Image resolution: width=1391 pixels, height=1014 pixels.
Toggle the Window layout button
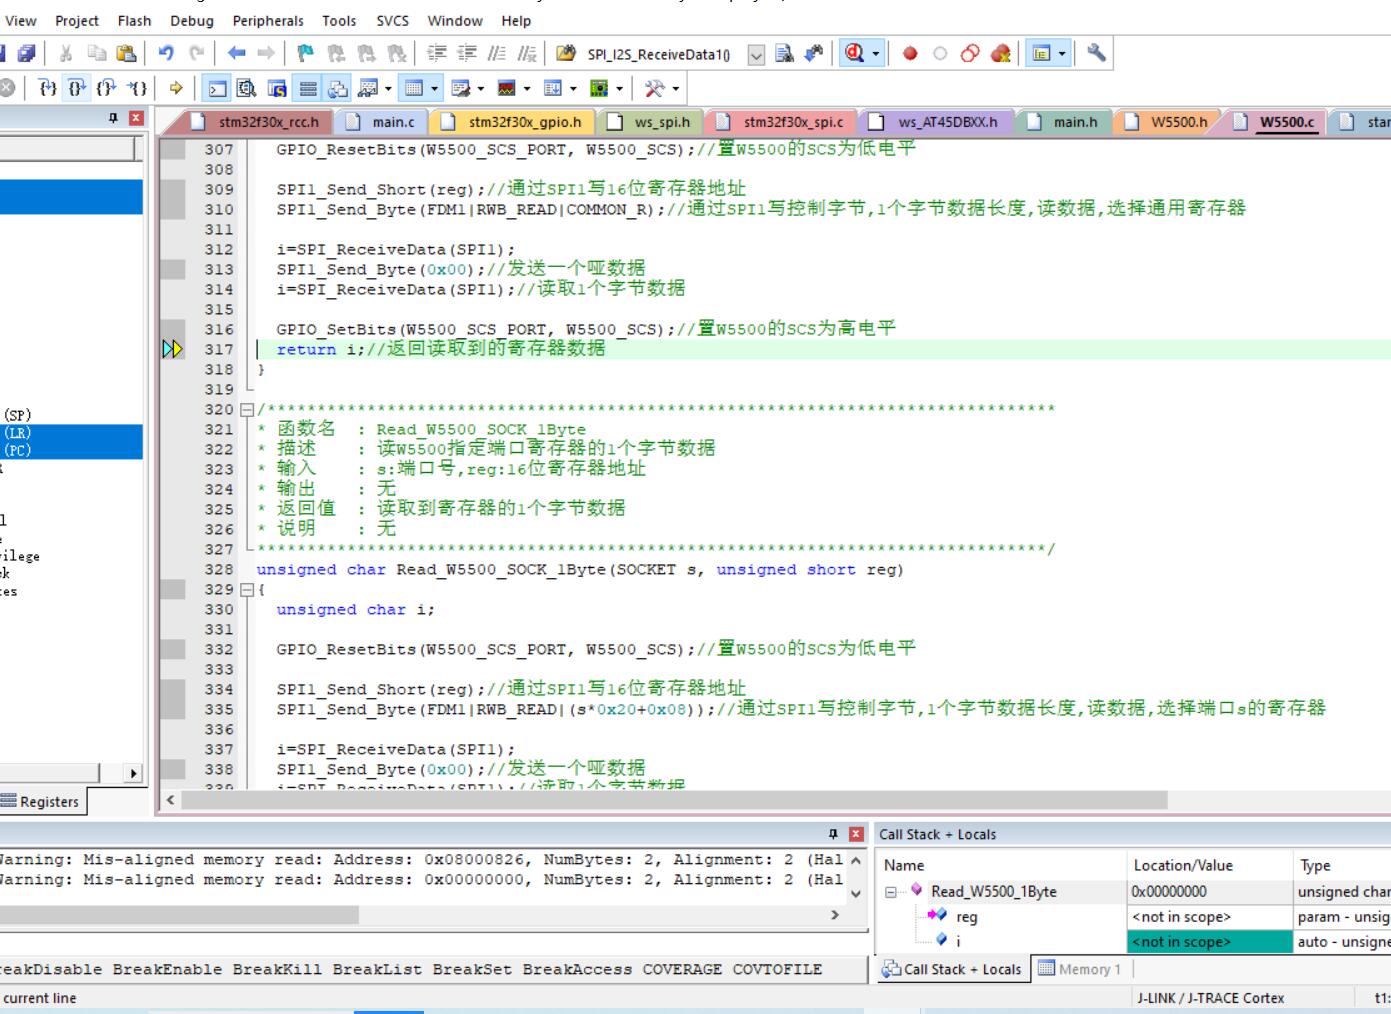(1041, 54)
